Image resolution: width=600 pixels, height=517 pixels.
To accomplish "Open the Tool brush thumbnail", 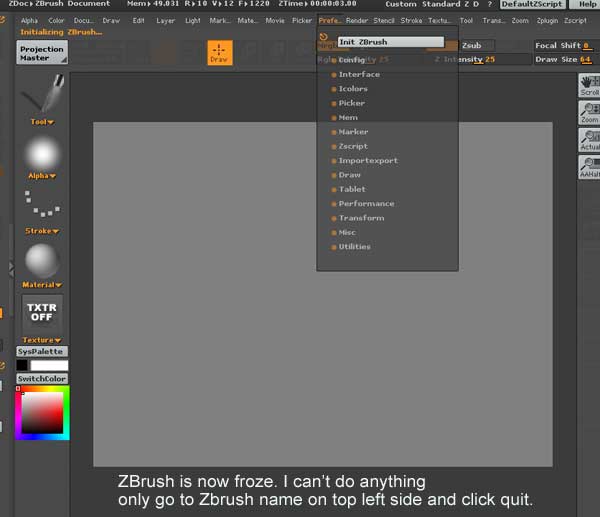I will [x=42, y=95].
